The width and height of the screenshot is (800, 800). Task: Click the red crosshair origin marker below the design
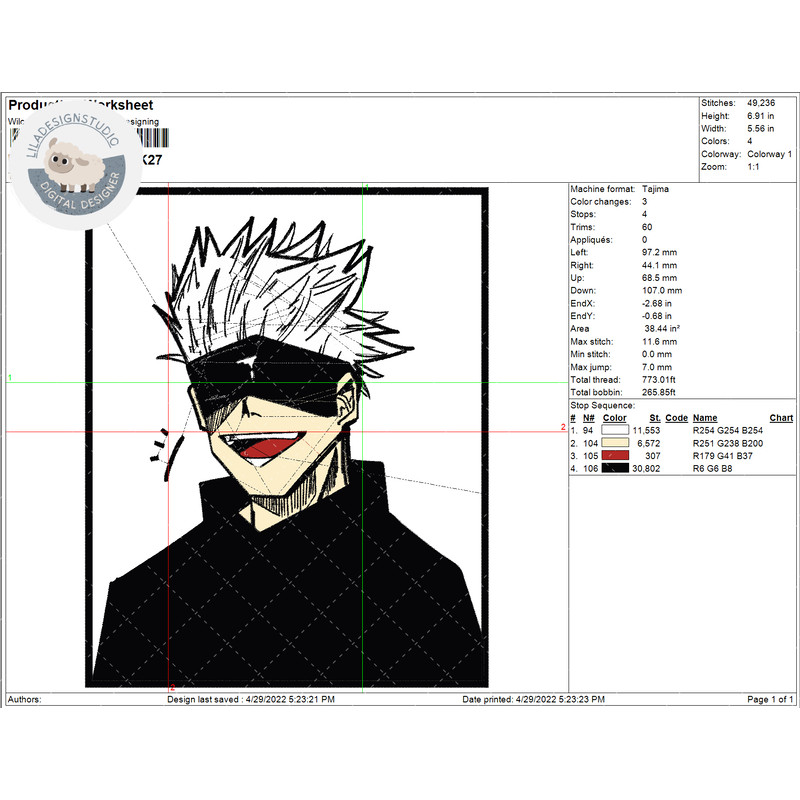[175, 687]
